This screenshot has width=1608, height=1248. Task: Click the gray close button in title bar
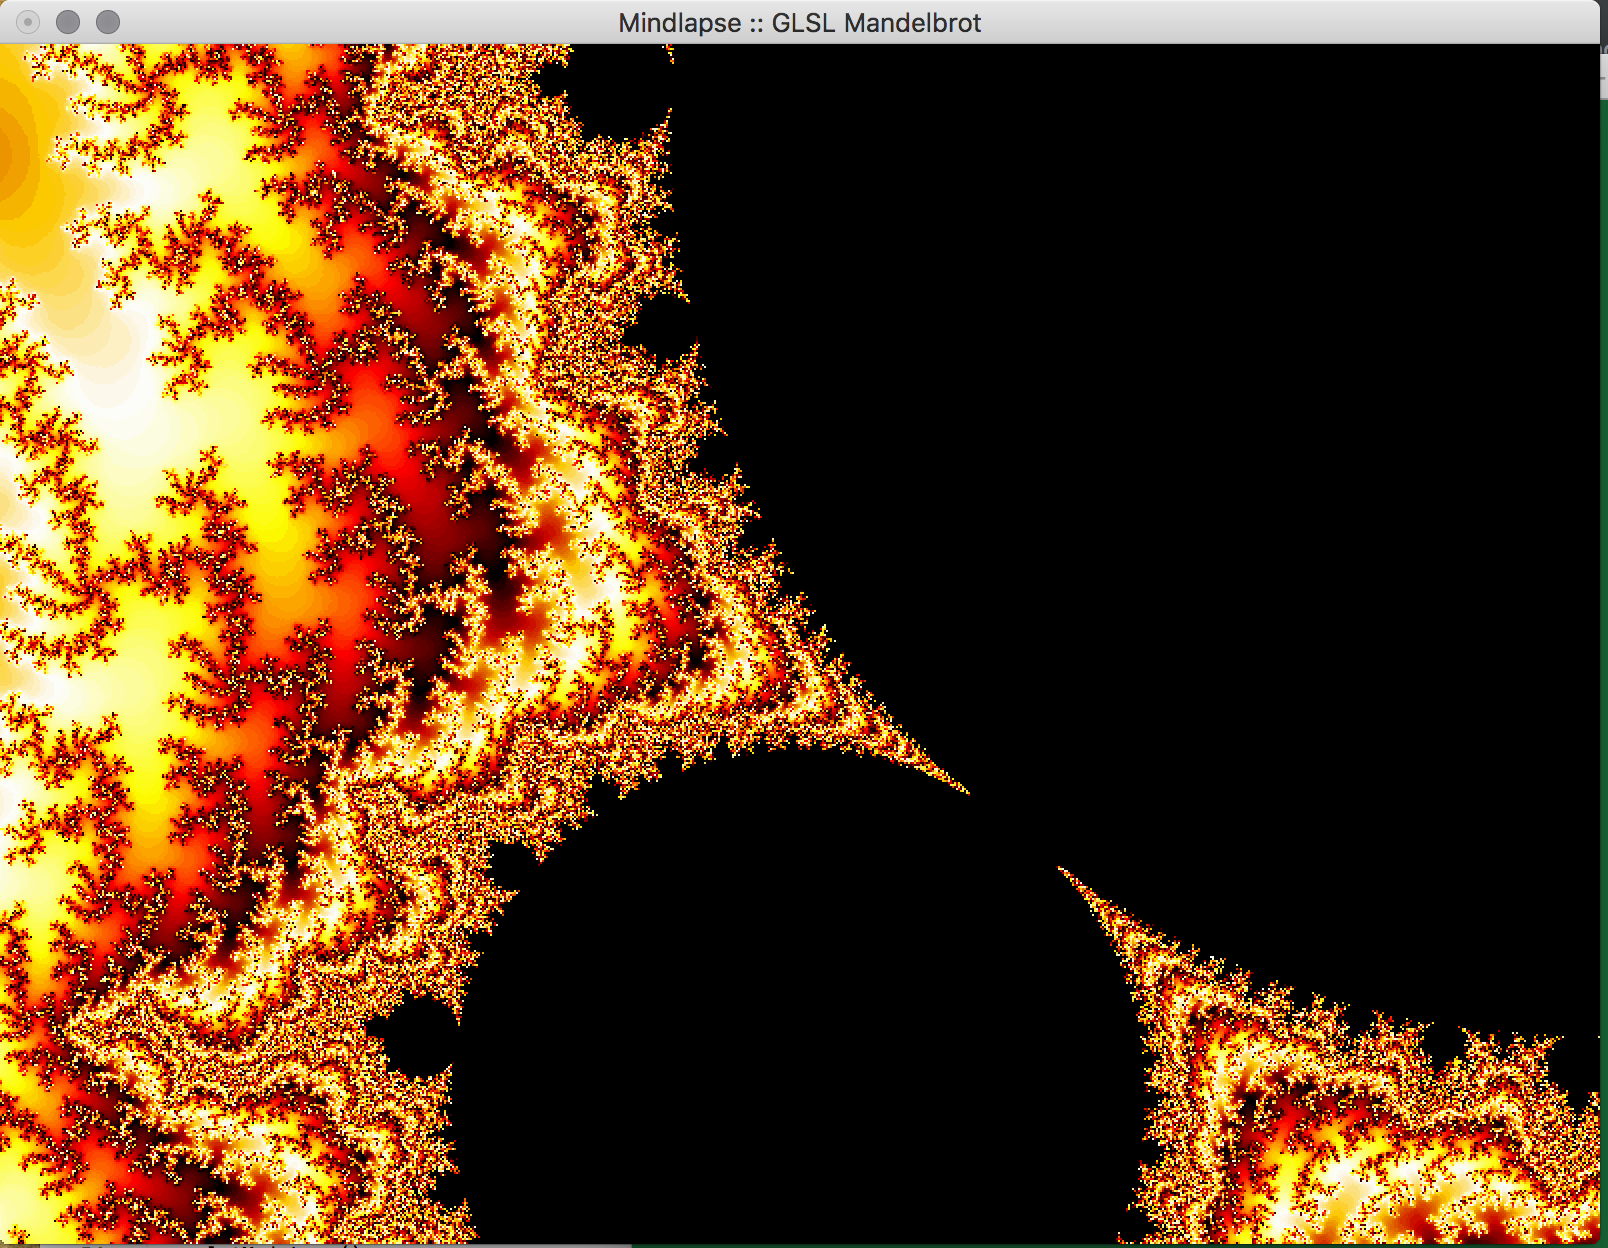pos(29,22)
